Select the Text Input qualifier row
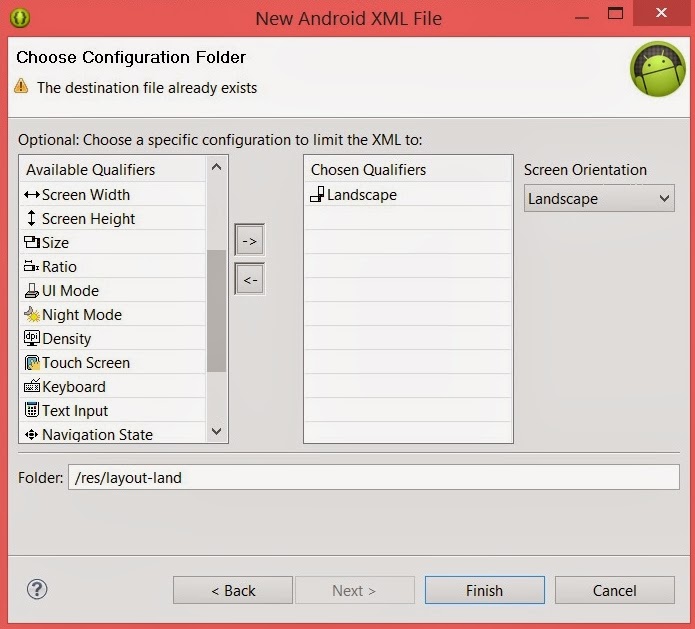 pyautogui.click(x=113, y=410)
